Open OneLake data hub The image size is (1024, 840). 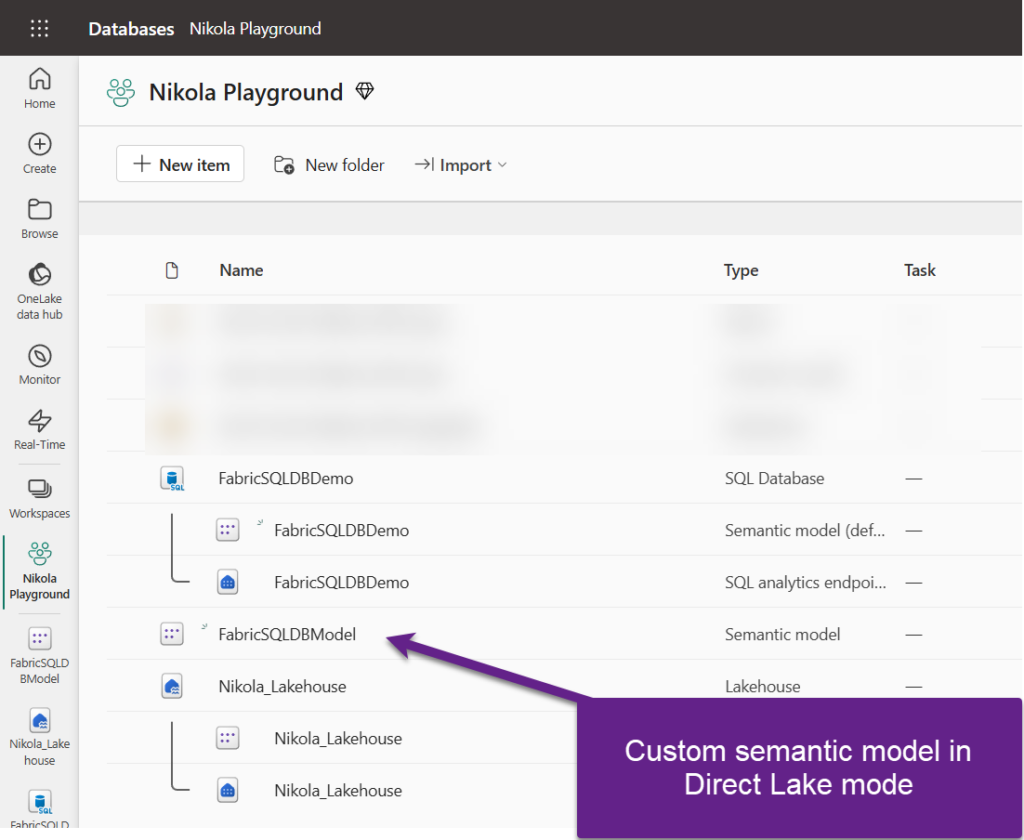tap(39, 291)
